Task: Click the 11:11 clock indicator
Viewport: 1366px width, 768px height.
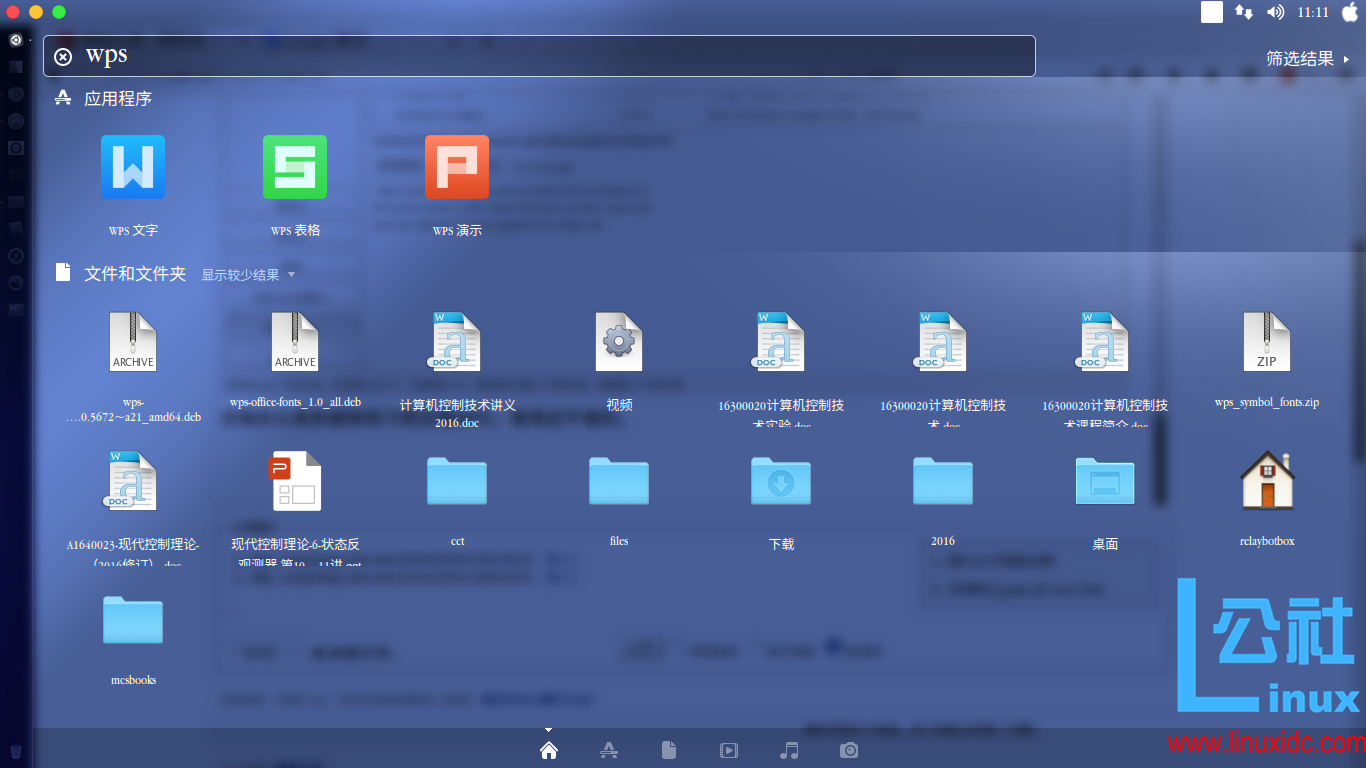Action: (1313, 12)
